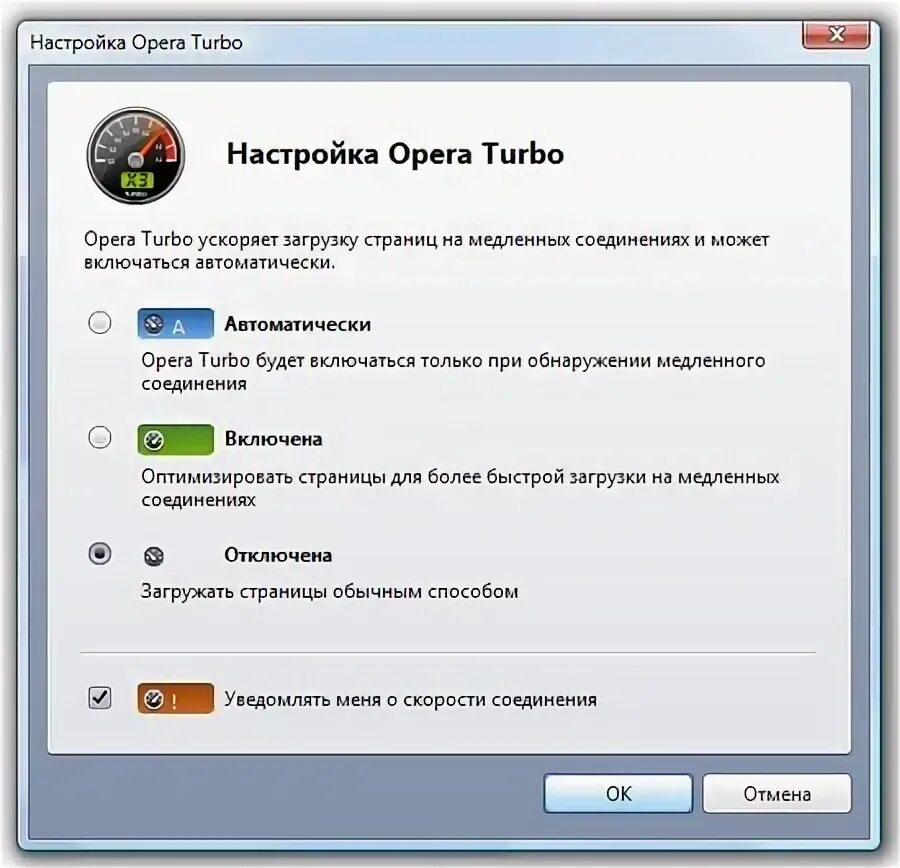Click the Загружать страницы обычным способом description
Screen dimensions: 900x868
329,591
